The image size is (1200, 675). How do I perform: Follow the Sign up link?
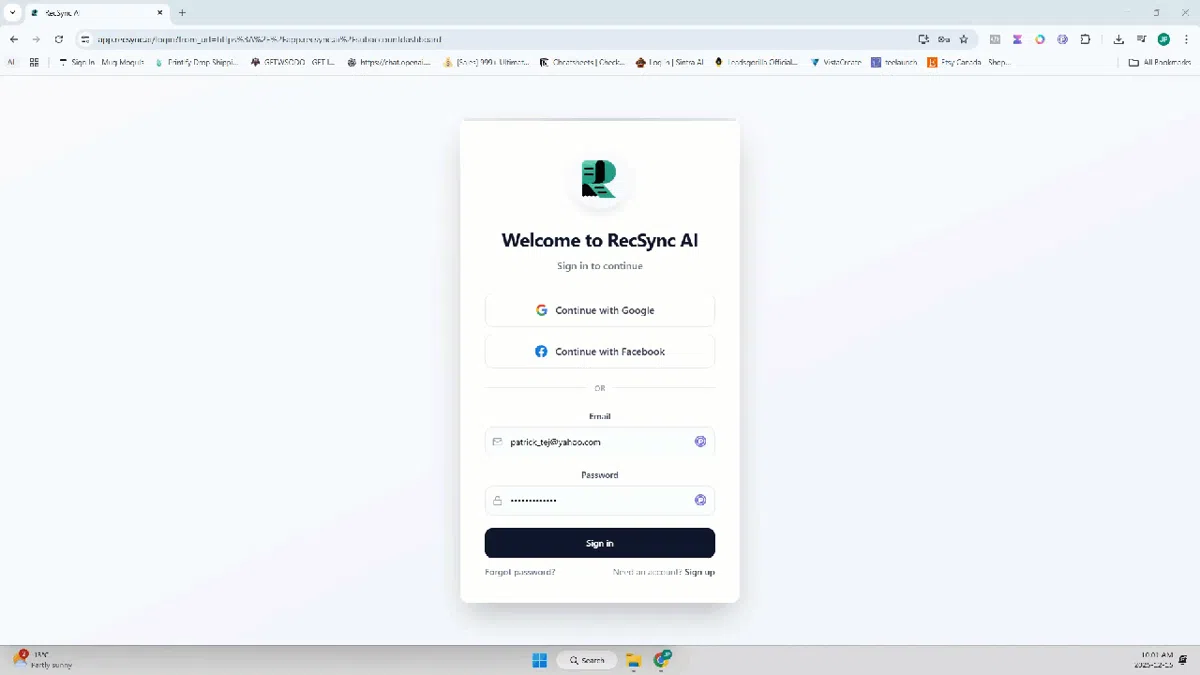coord(700,572)
